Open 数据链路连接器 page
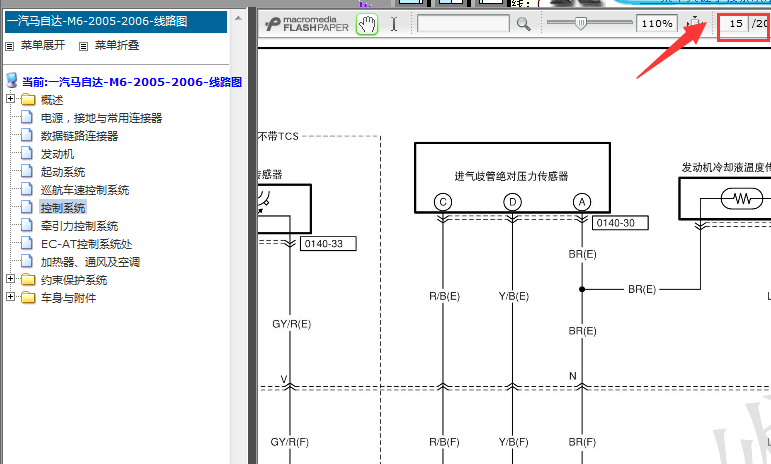The image size is (771, 464). [x=80, y=136]
